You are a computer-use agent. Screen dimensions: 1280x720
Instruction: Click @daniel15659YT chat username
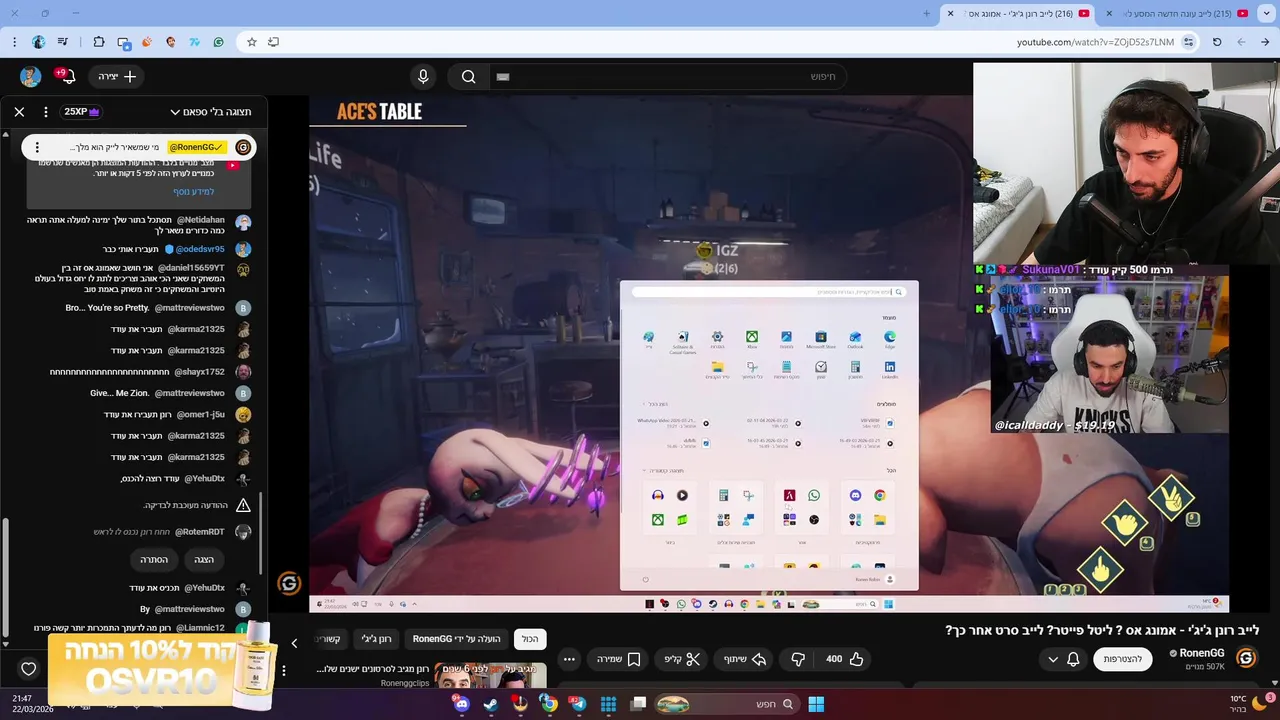click(x=192, y=268)
